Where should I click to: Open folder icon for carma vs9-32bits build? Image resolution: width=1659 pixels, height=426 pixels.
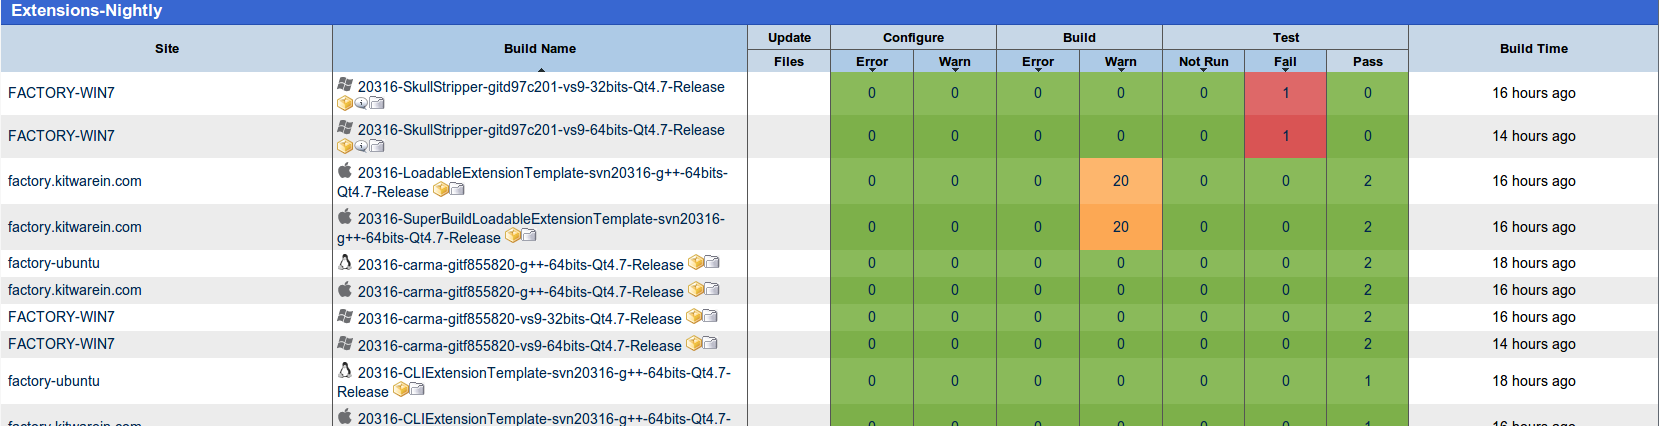coord(710,316)
